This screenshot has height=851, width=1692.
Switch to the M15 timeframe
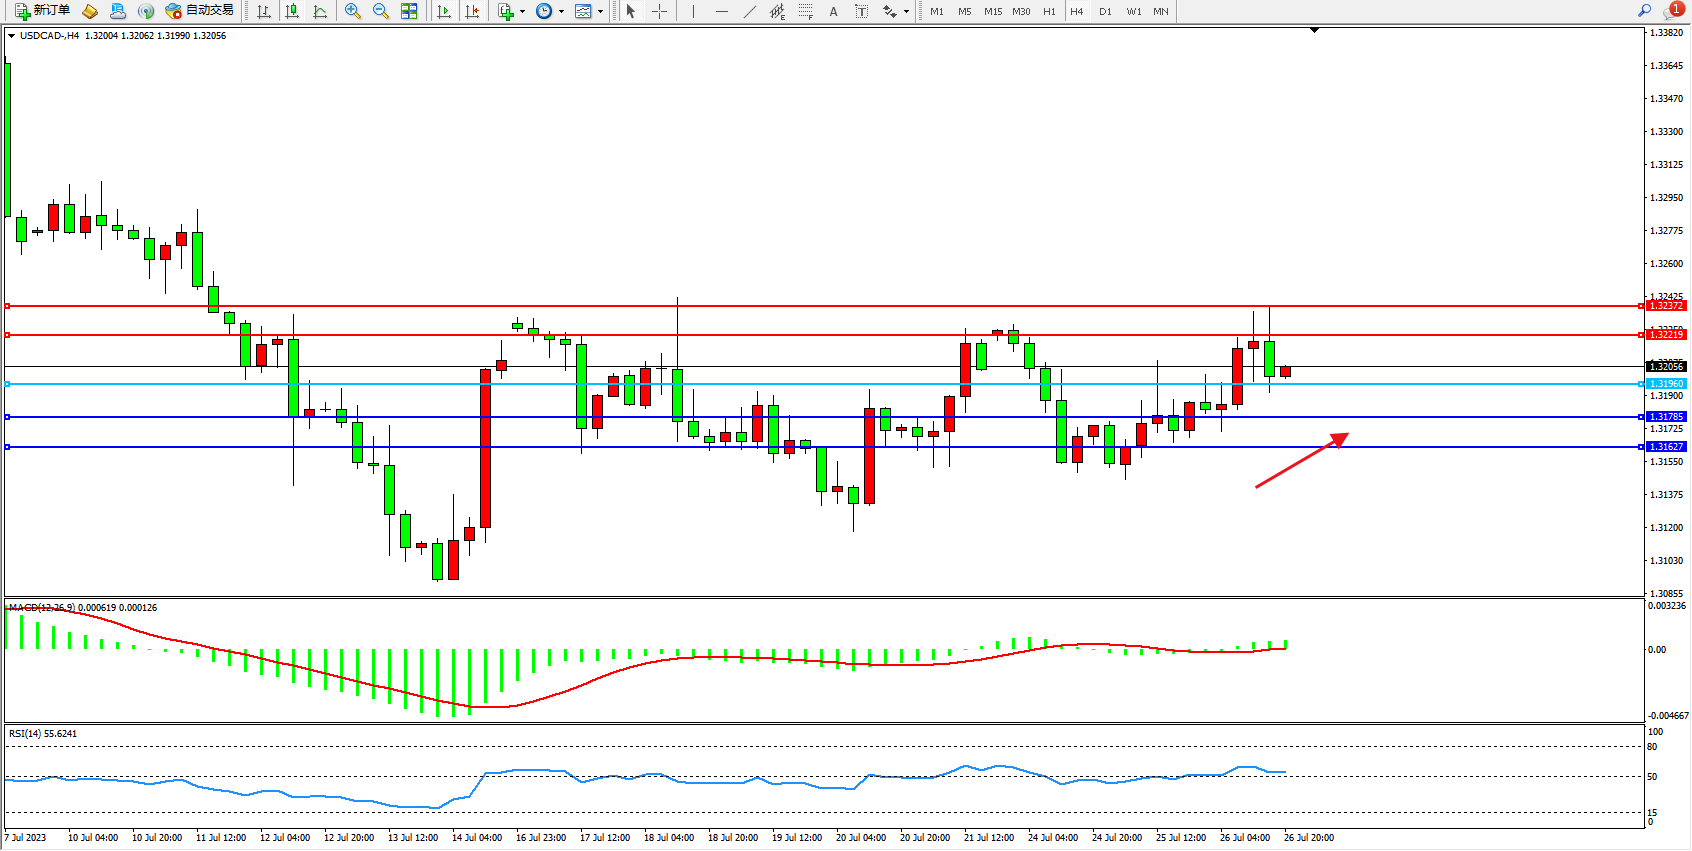992,12
